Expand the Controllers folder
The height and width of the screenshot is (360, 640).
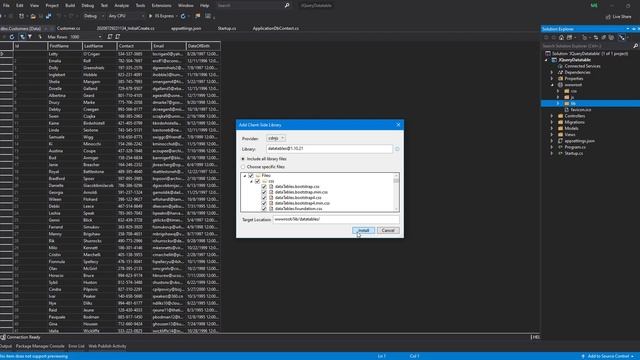pyautogui.click(x=552, y=116)
